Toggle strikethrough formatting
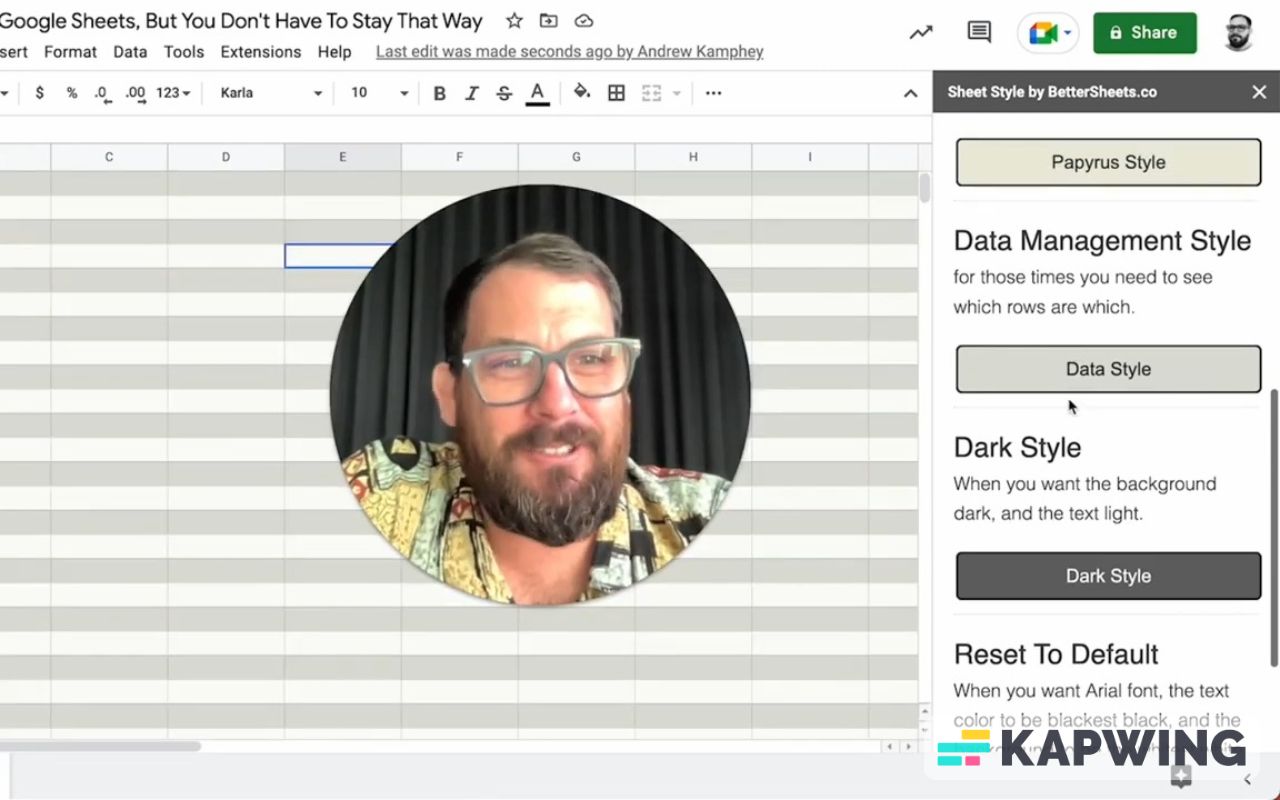This screenshot has width=1280, height=800. click(504, 93)
